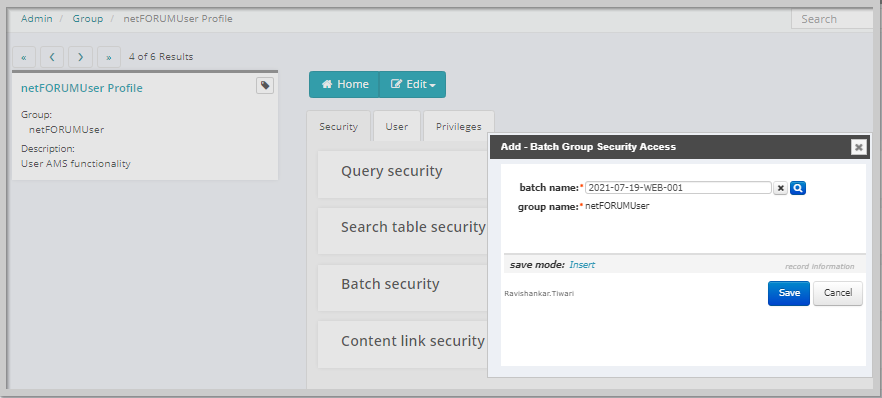Viewport: 882px width, 398px height.
Task: Click the 'User AMS functionality' description text
Action: click(75, 164)
